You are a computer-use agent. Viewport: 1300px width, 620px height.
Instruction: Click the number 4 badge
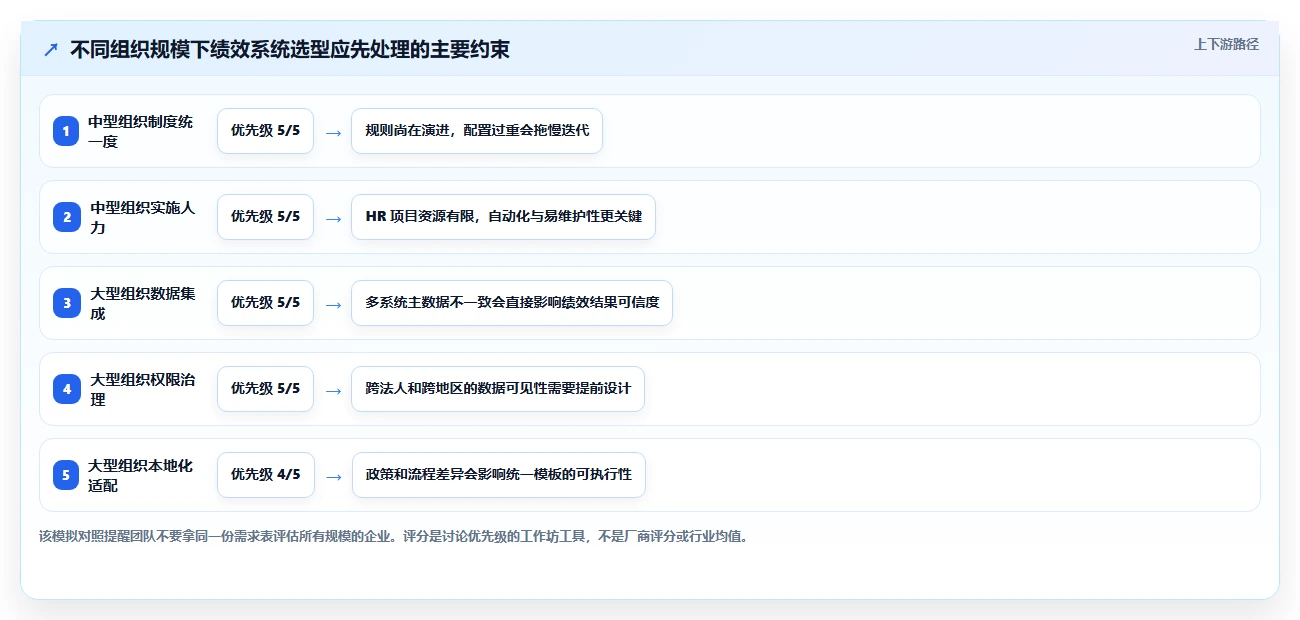pos(66,389)
